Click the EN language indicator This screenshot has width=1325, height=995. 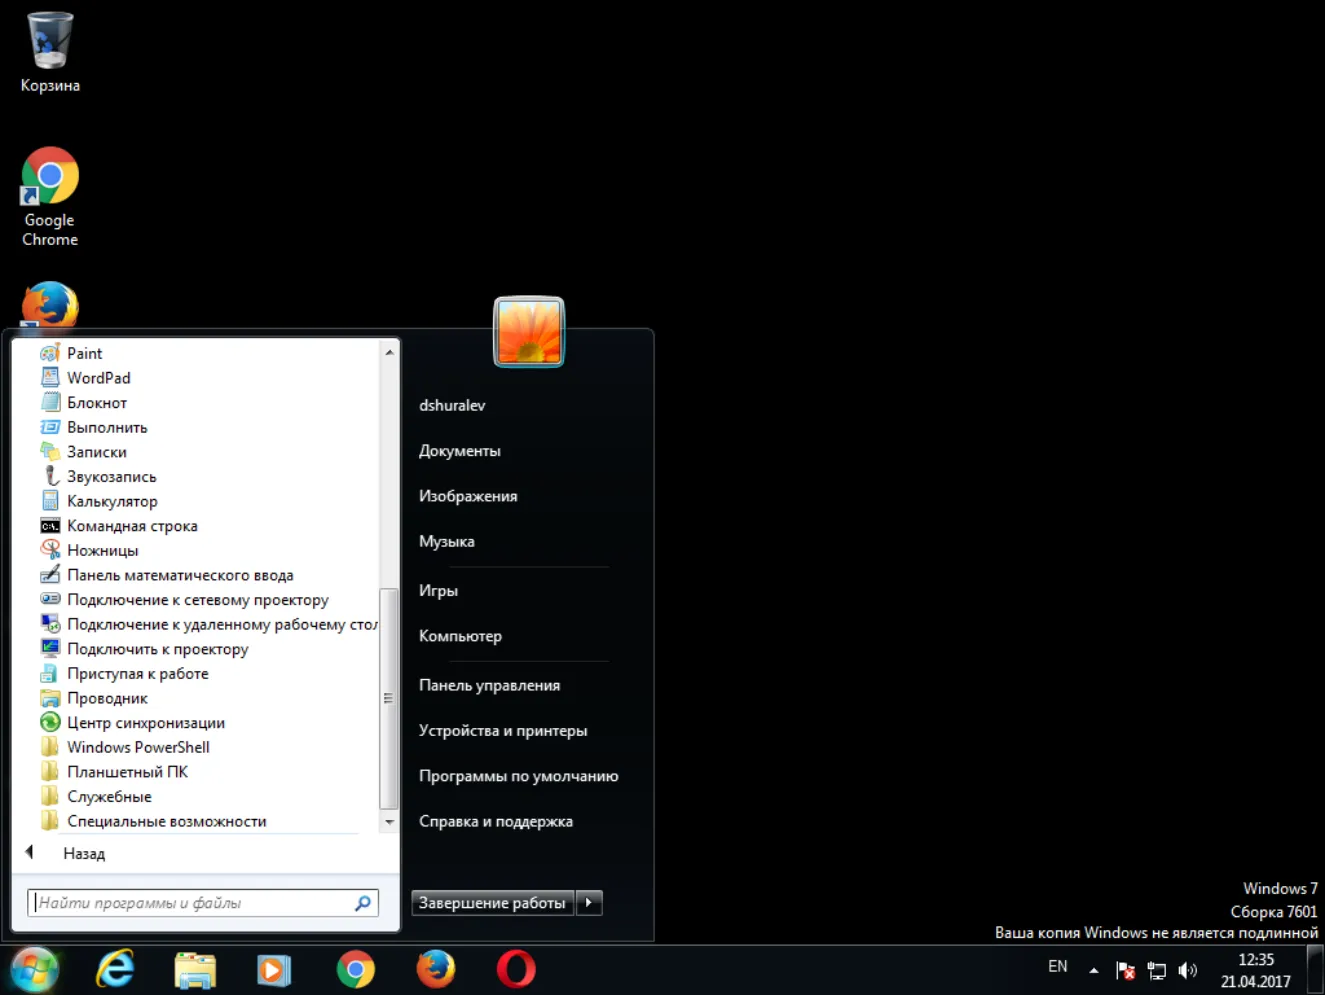pyautogui.click(x=1058, y=967)
